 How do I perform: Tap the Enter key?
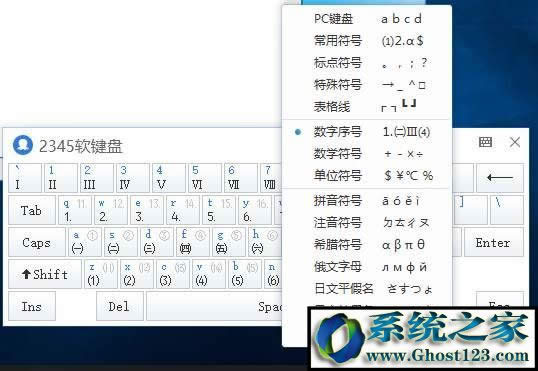494,242
